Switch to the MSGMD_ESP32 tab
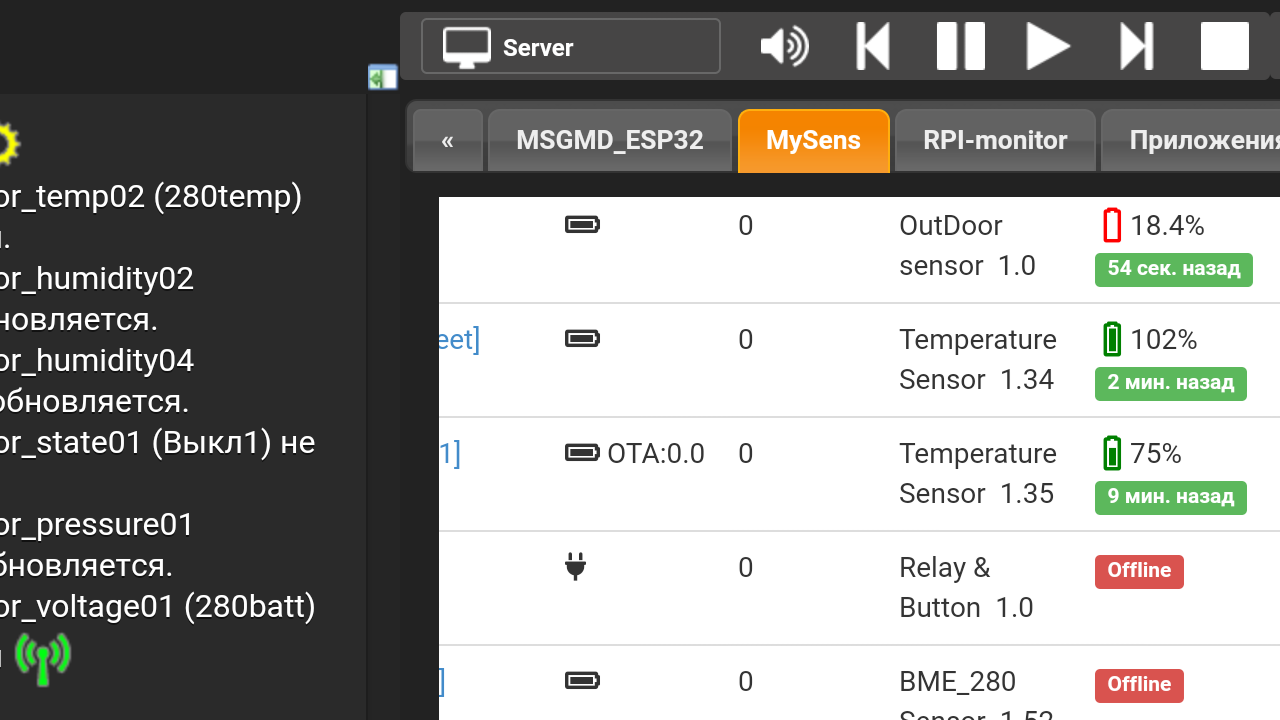This screenshot has width=1280, height=720. (x=609, y=141)
